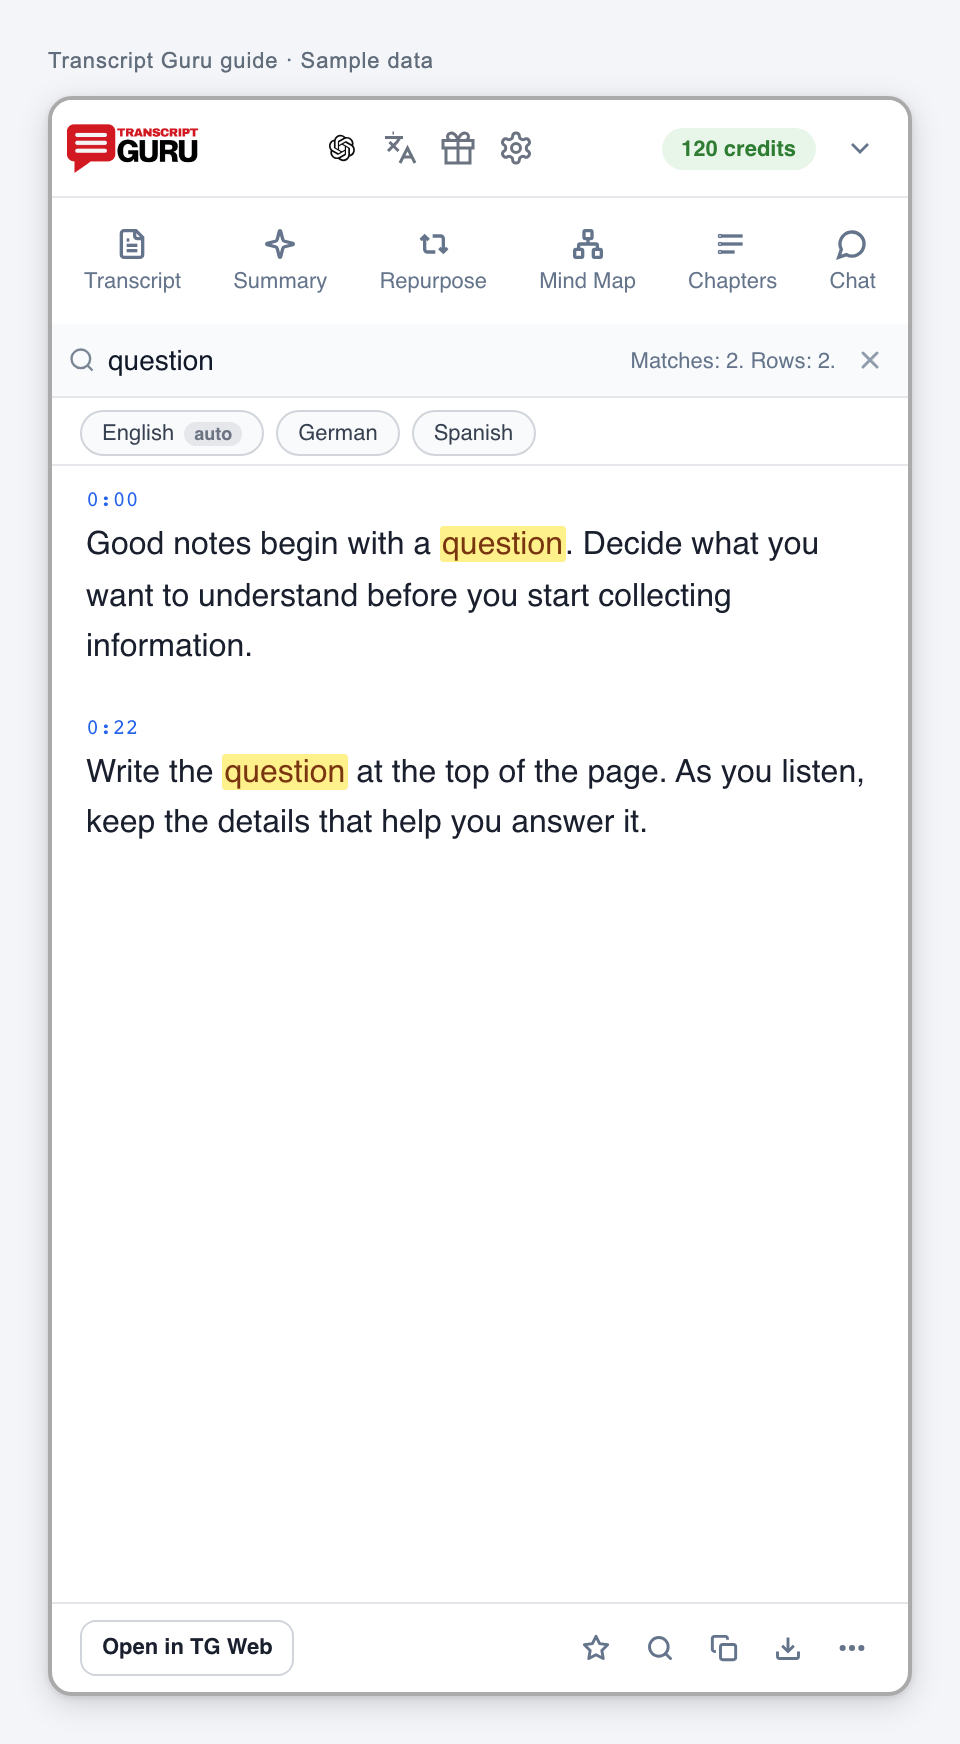The image size is (960, 1744).
Task: Click the 120 credits badge
Action: click(739, 149)
